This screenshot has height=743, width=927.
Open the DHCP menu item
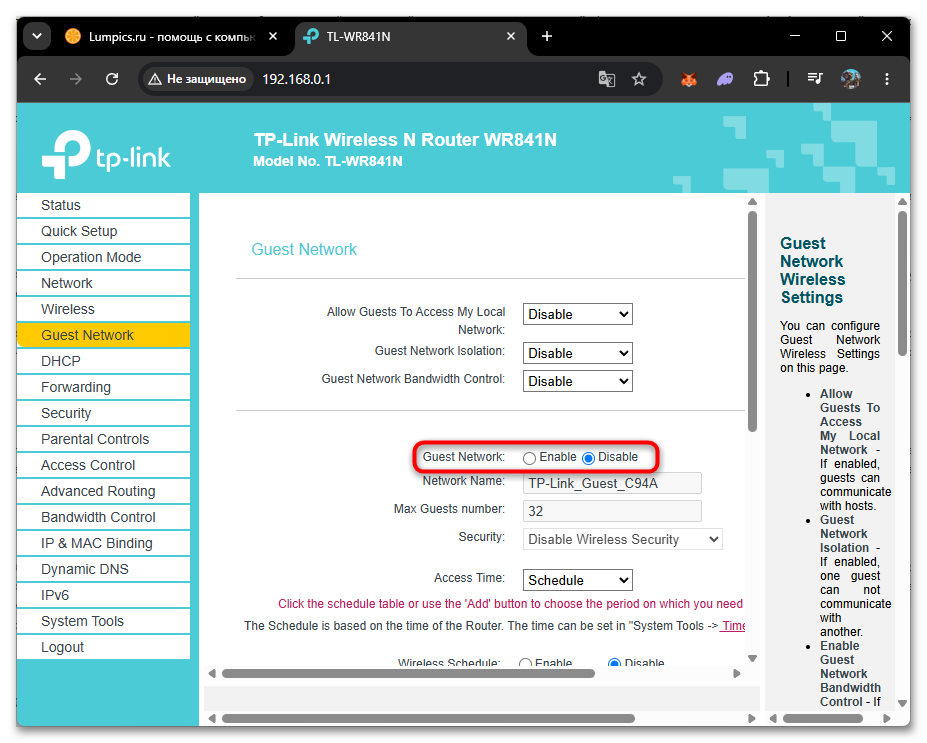[103, 361]
